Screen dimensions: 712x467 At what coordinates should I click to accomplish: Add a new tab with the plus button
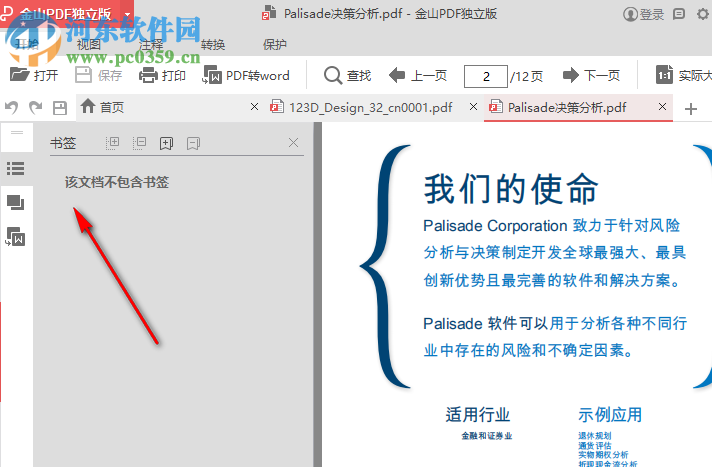tap(691, 109)
